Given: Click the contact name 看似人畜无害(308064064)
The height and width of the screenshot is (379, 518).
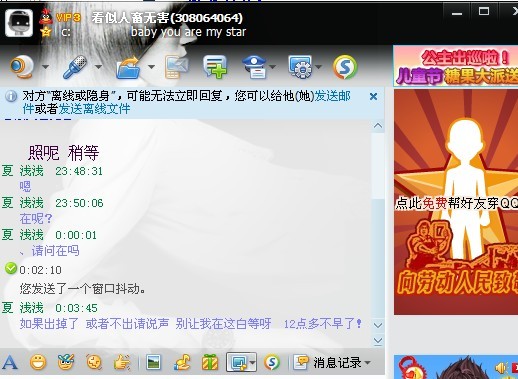Looking at the screenshot, I should click(167, 18).
